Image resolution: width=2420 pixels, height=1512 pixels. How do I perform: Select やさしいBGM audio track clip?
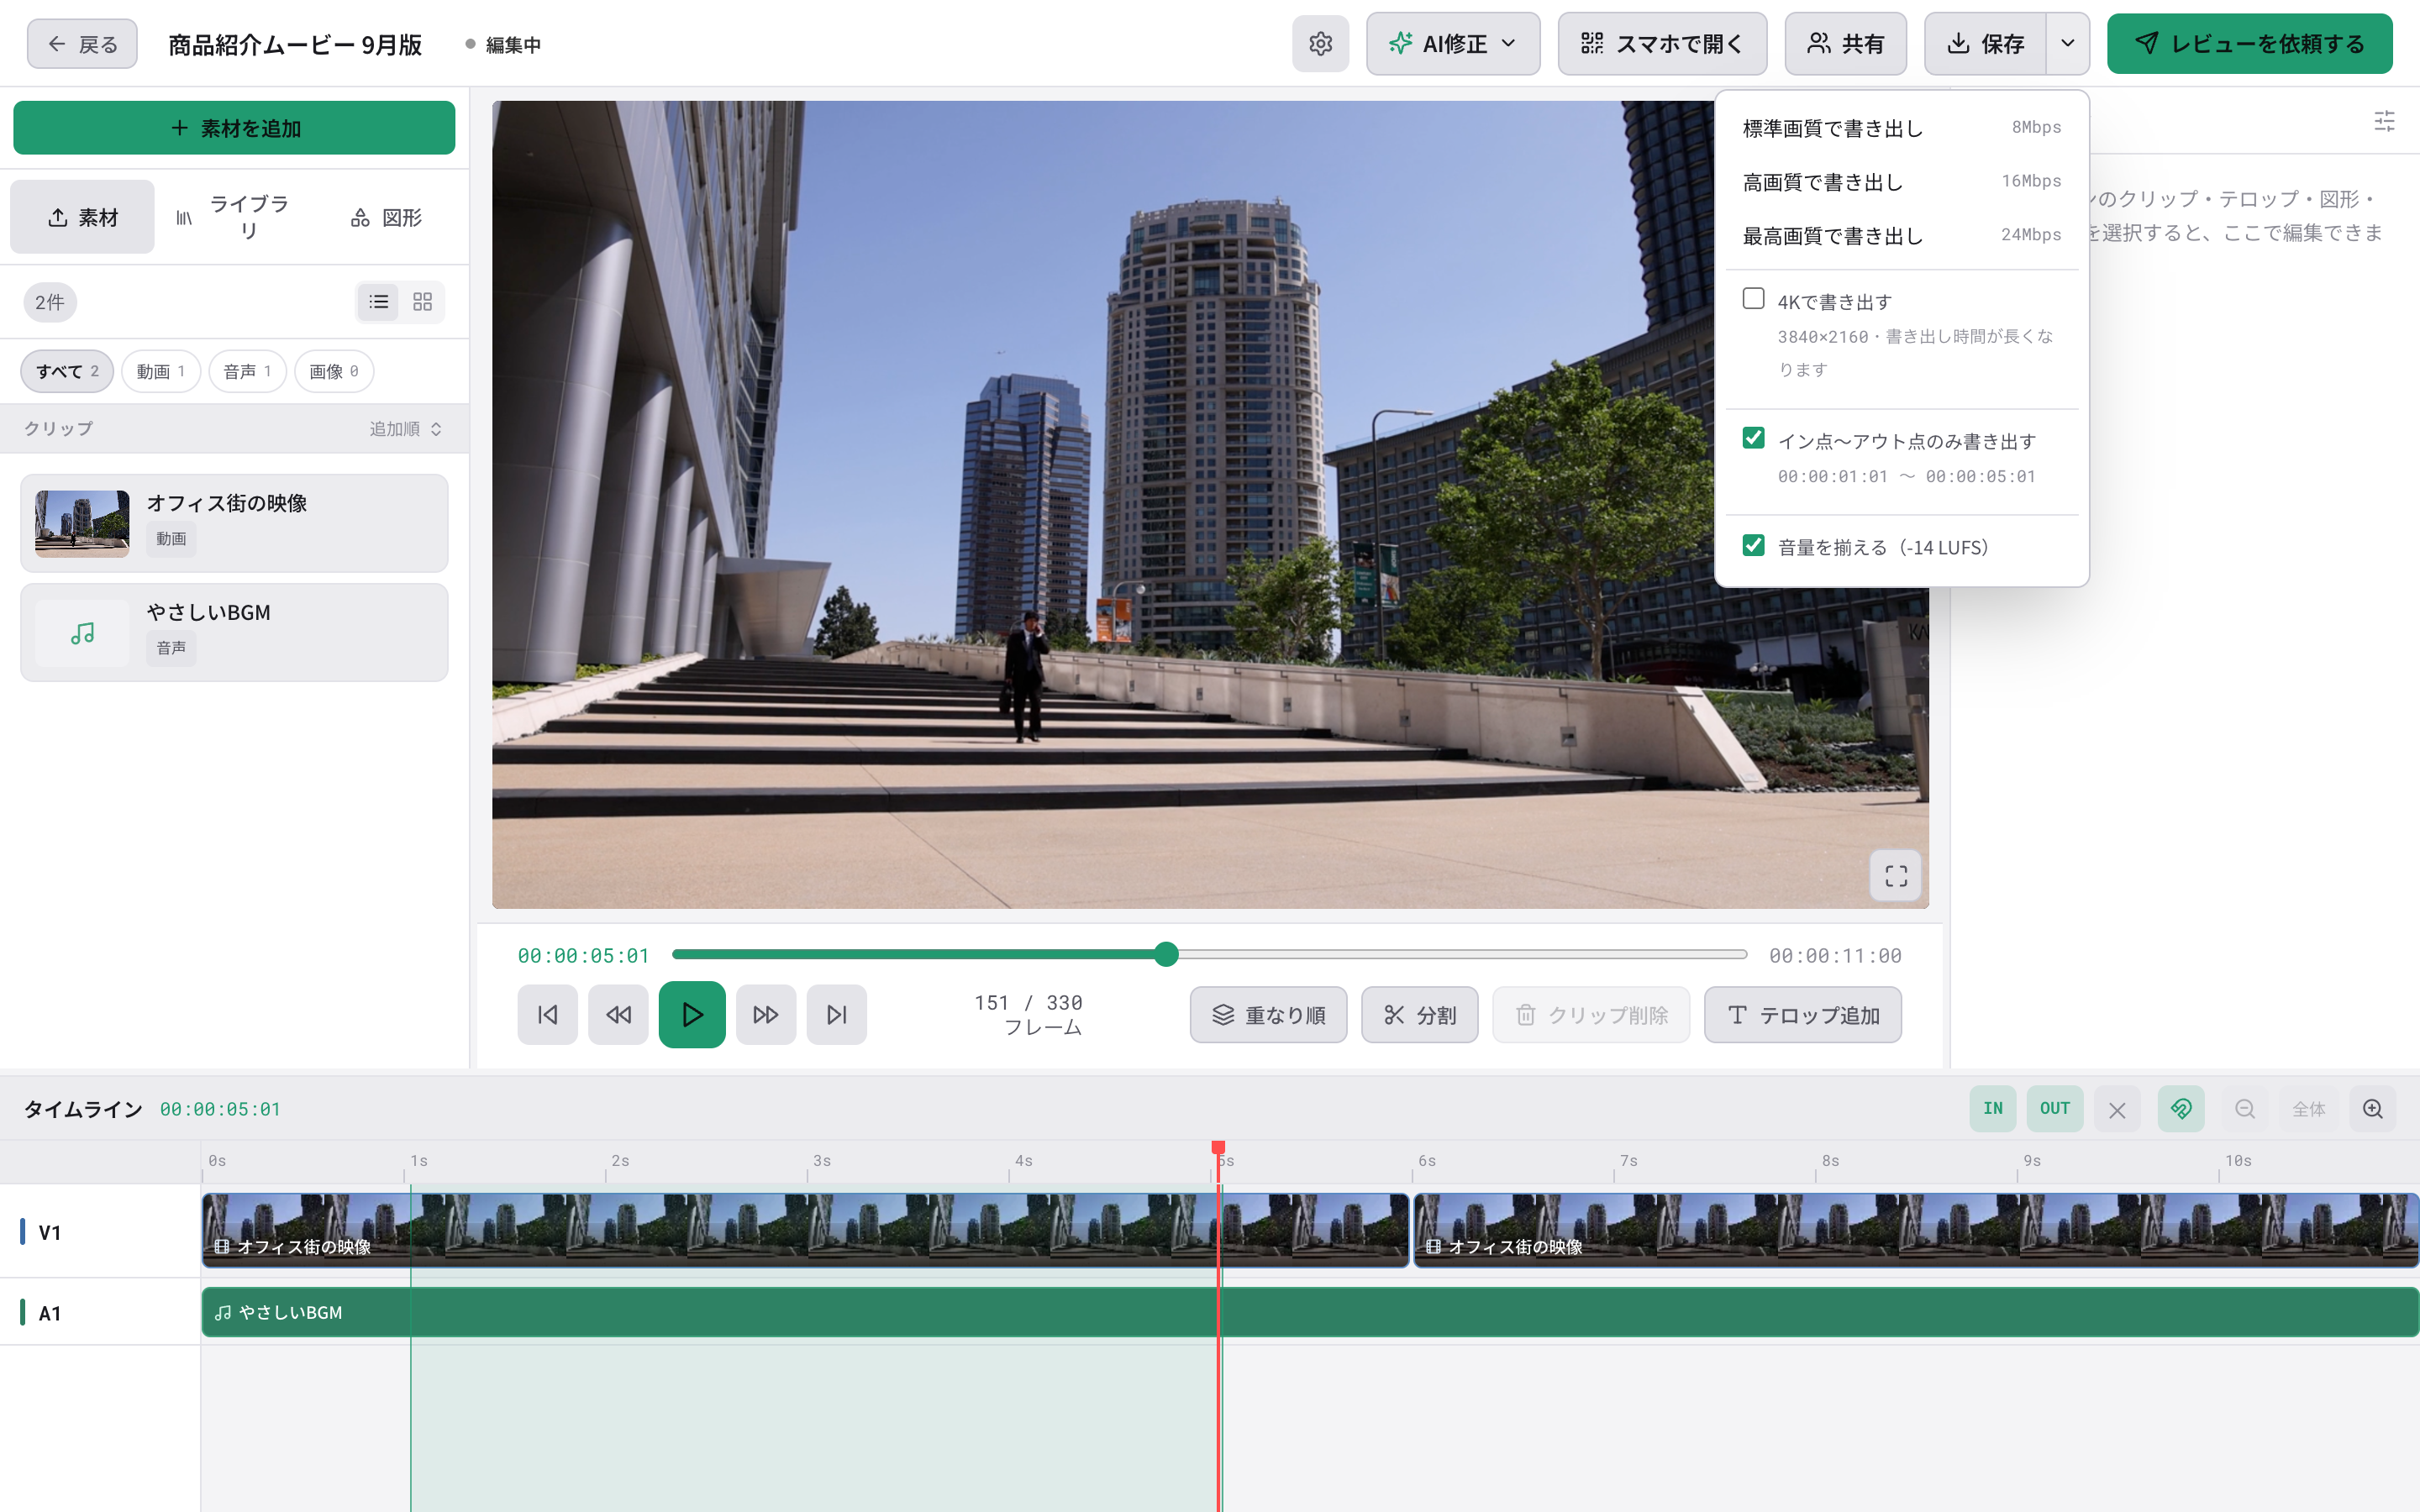(1310, 1312)
